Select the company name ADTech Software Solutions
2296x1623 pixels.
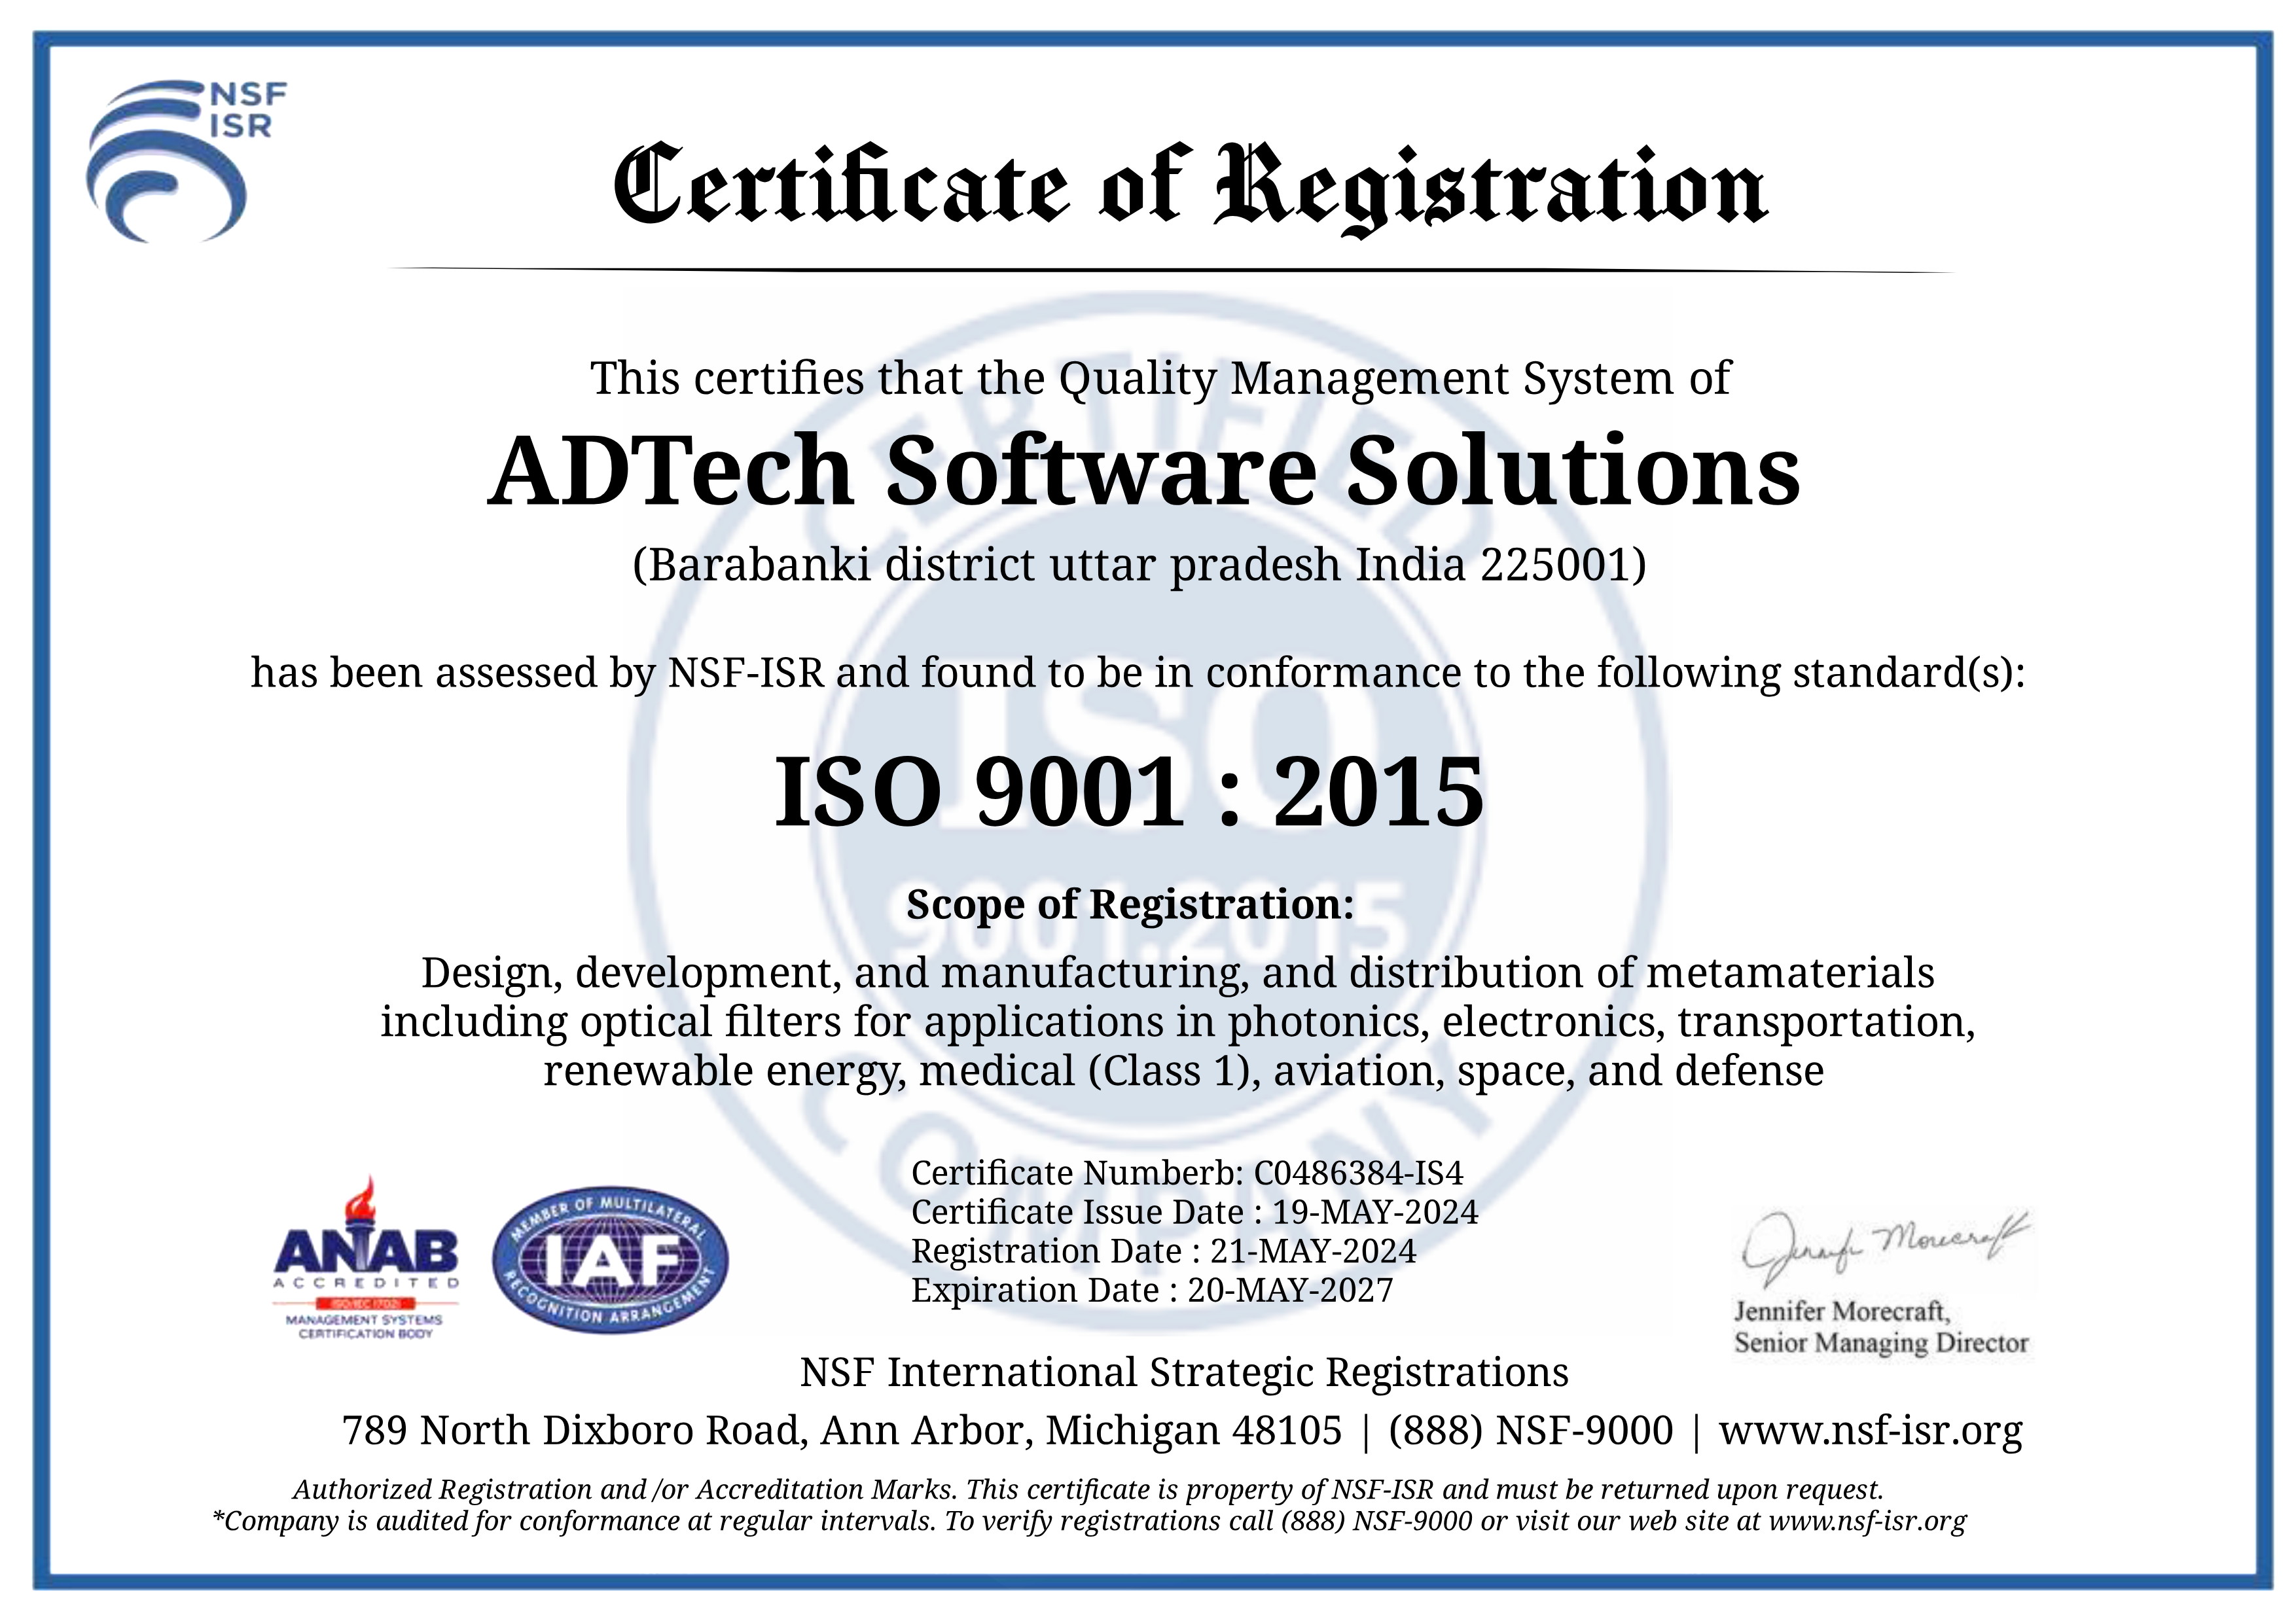[x=1144, y=470]
